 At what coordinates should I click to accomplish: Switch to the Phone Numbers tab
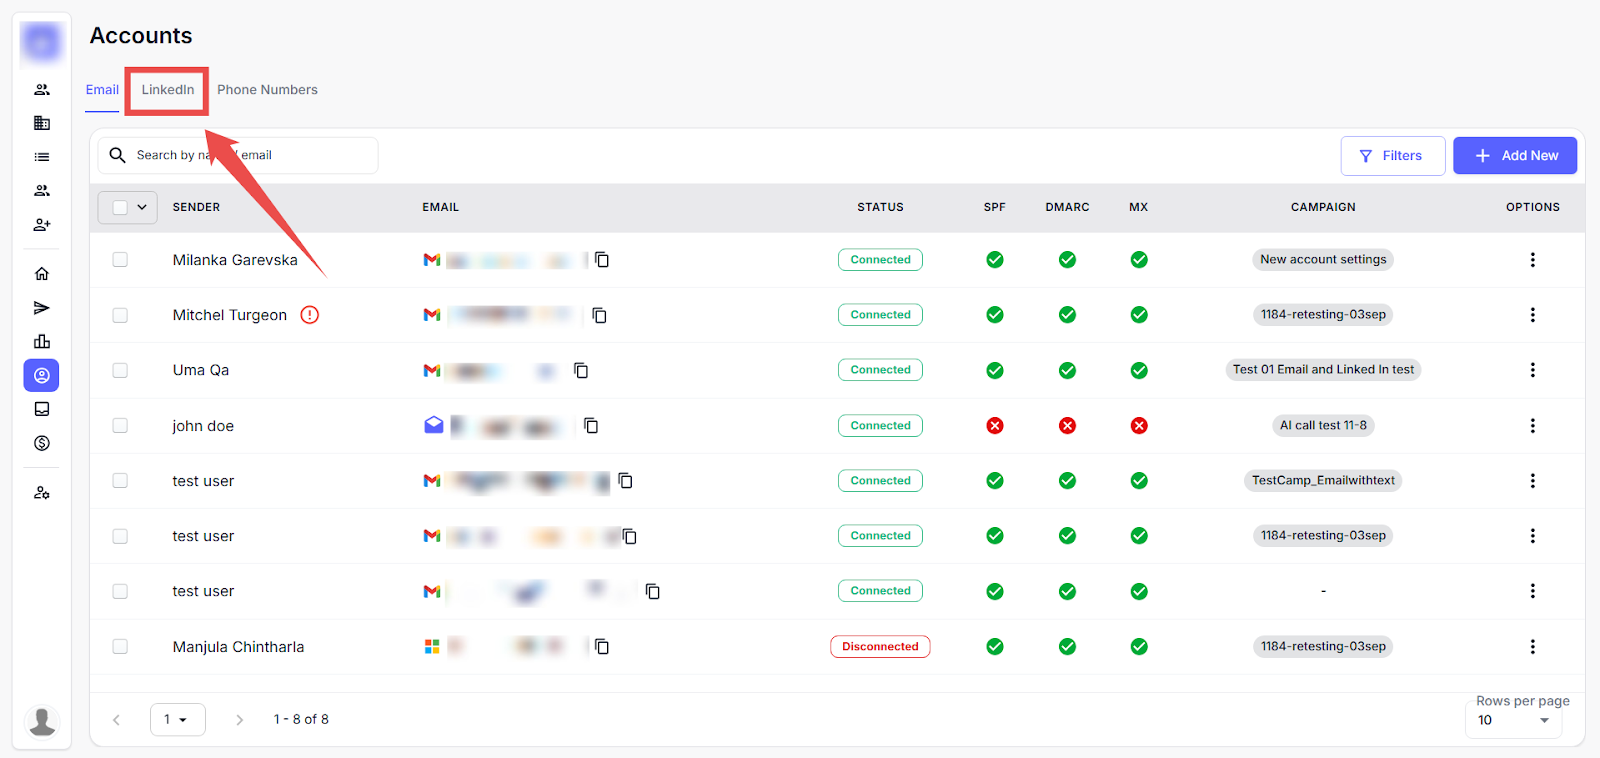[267, 90]
